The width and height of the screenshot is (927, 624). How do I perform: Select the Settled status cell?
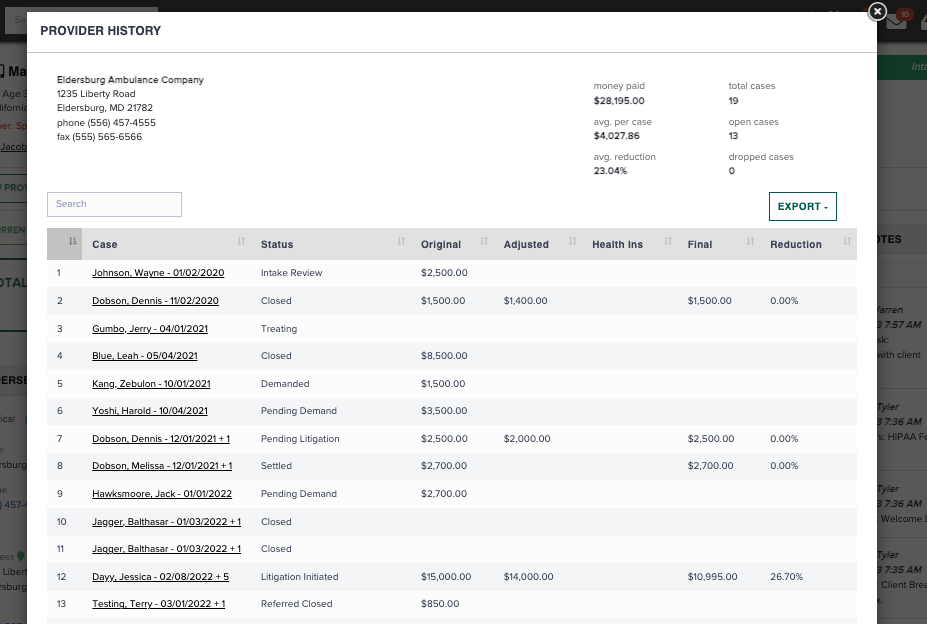pos(276,465)
